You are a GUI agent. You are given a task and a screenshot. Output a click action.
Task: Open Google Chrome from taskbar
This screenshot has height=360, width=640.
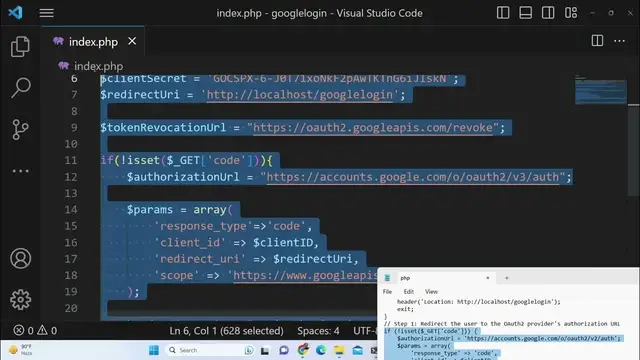[x=303, y=350]
